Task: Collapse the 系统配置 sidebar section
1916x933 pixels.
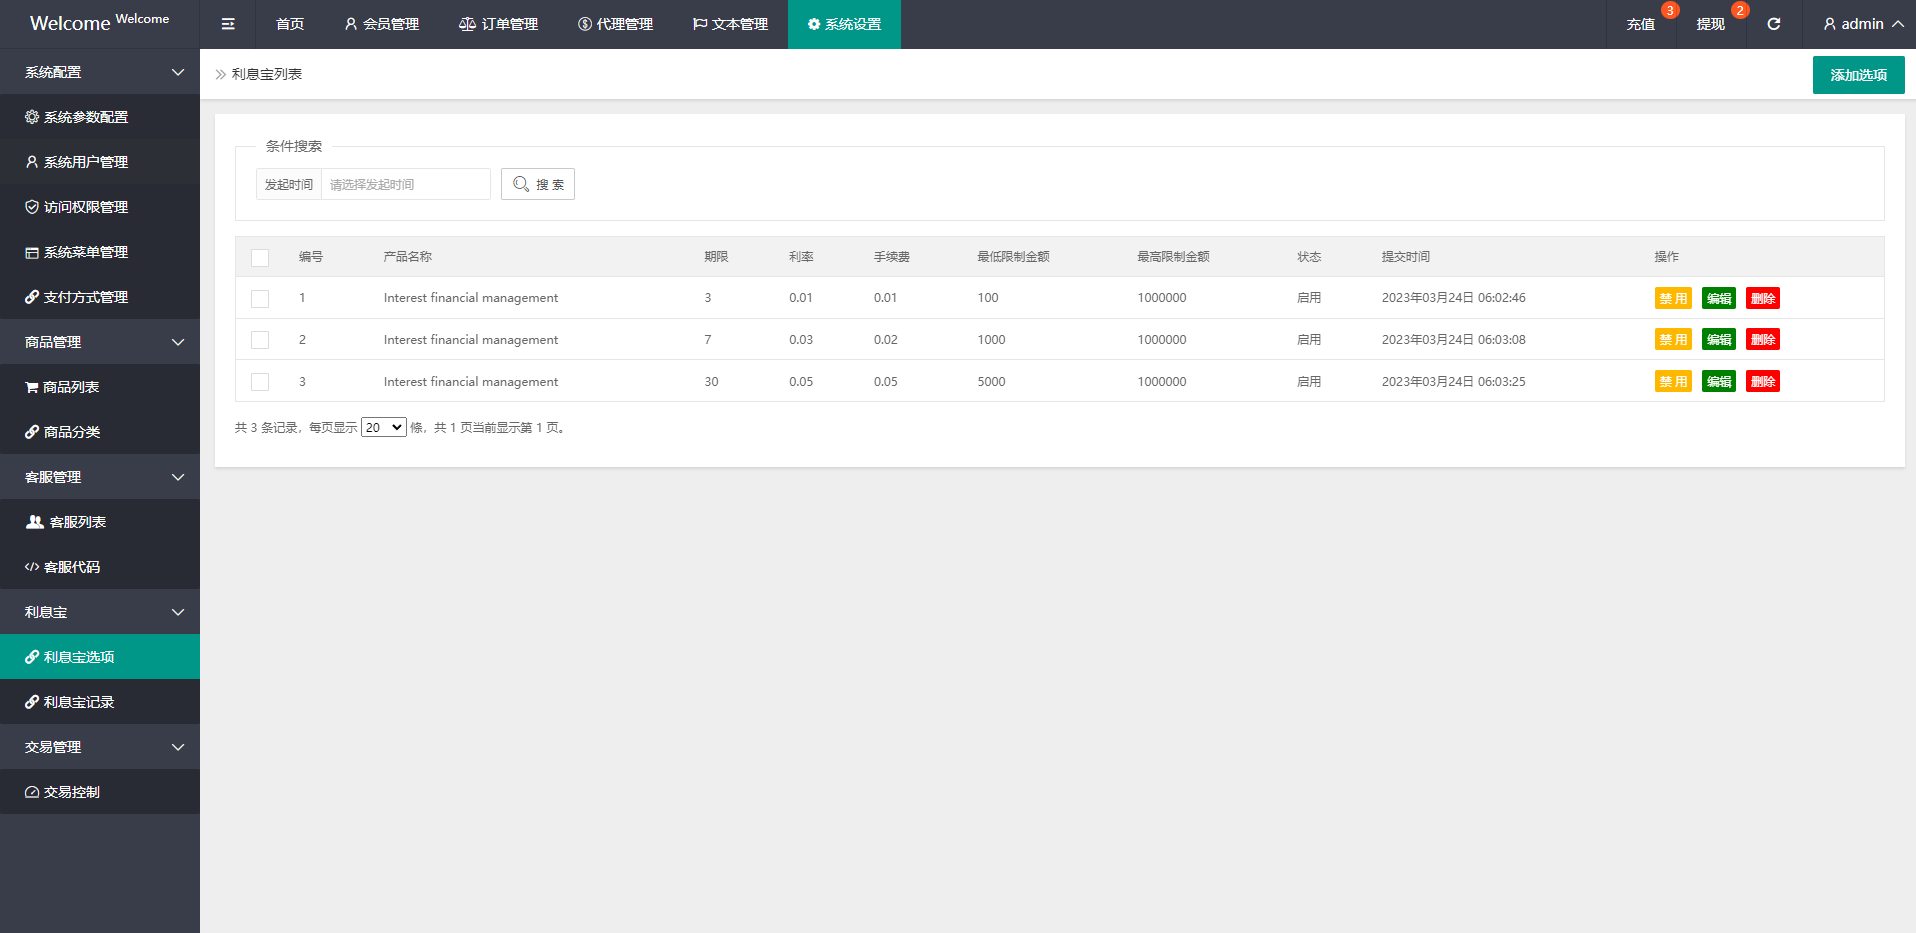Action: [100, 72]
